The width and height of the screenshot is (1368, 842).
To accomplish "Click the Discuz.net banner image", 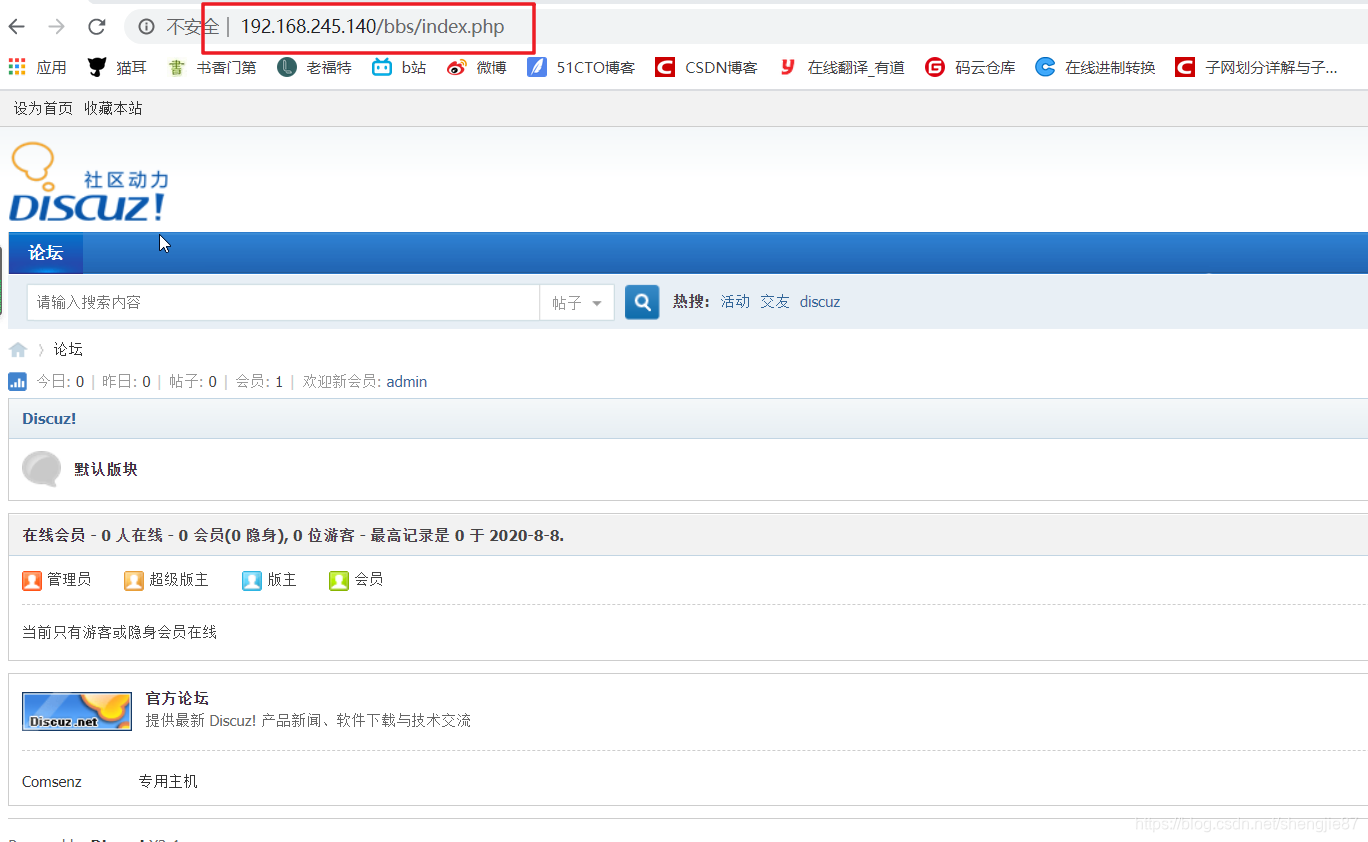I will point(77,711).
